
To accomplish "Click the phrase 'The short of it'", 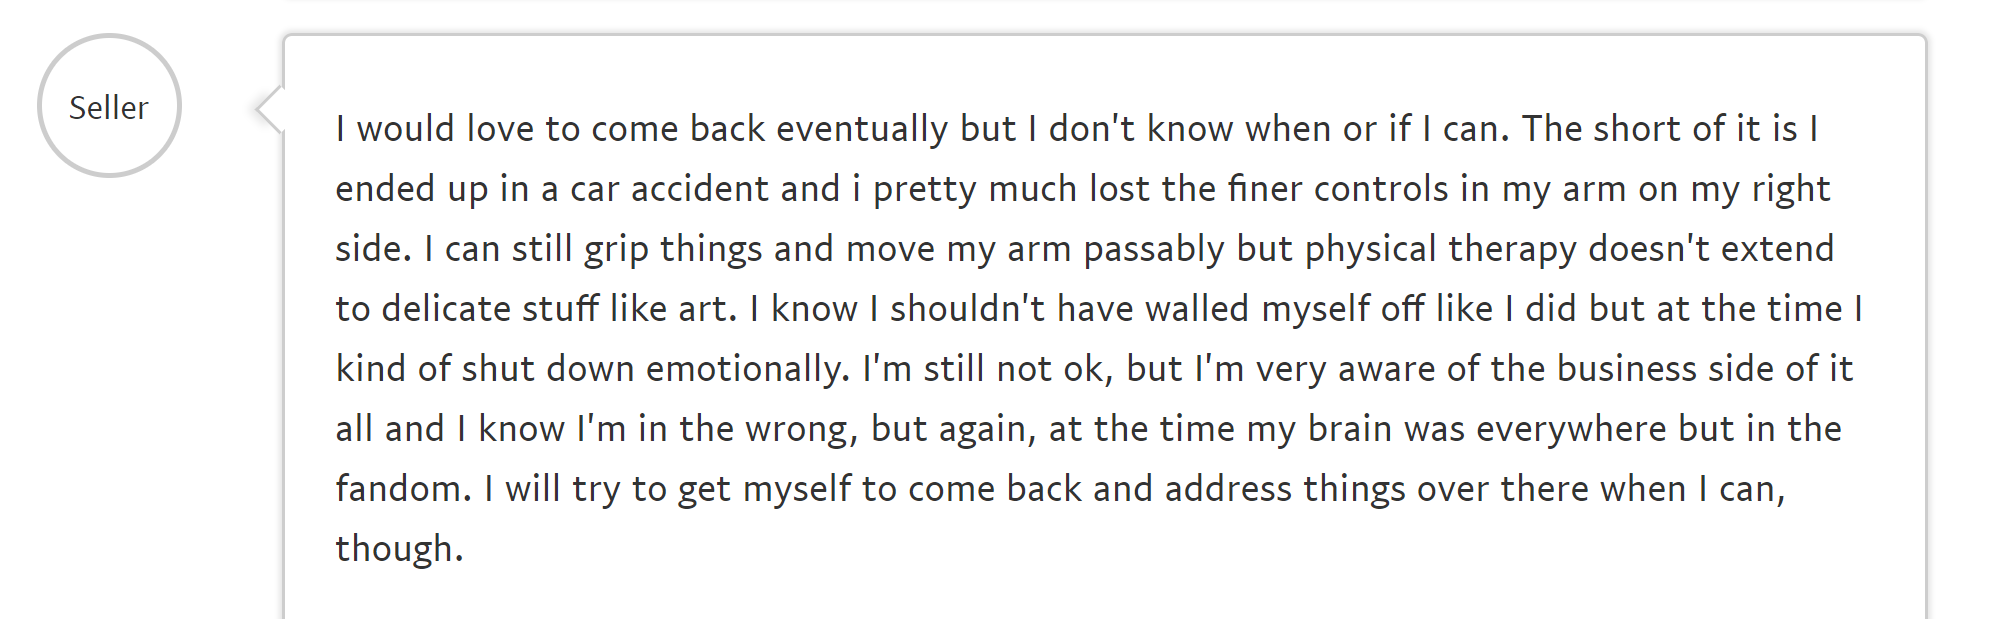I will pos(1641,129).
